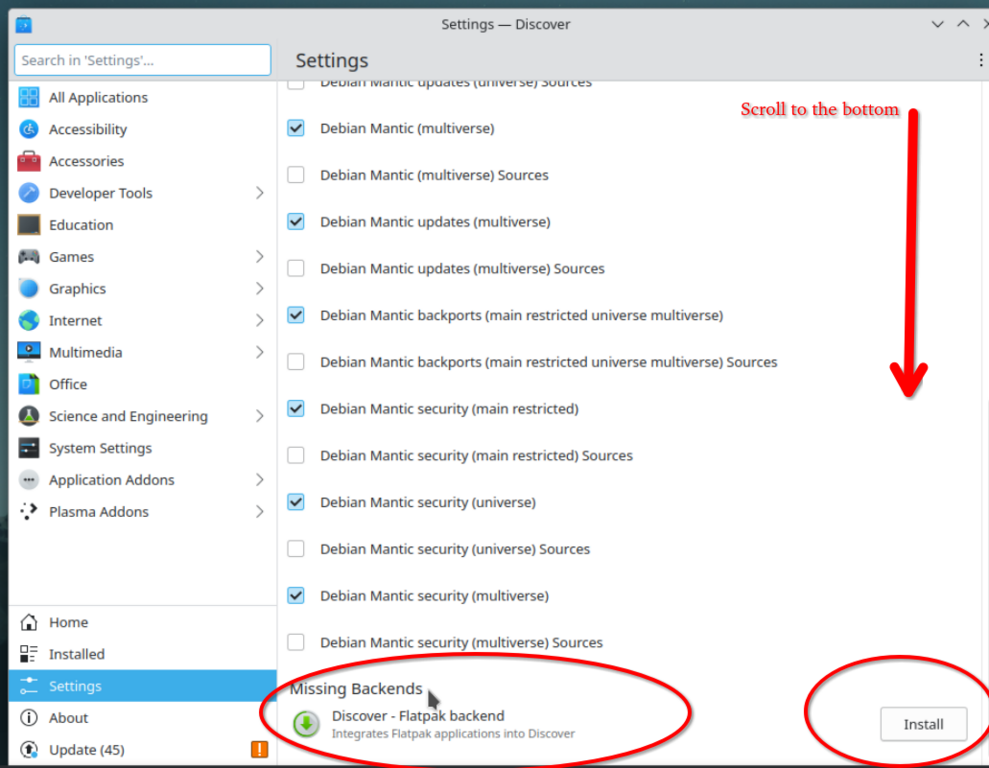Open the Accessories toolbox icon
The image size is (989, 768).
(29, 161)
